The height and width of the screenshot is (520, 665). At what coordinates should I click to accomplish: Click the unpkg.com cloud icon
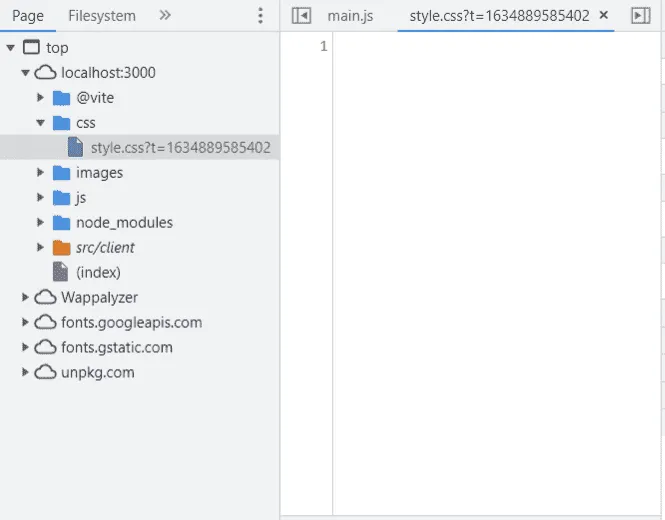[45, 372]
